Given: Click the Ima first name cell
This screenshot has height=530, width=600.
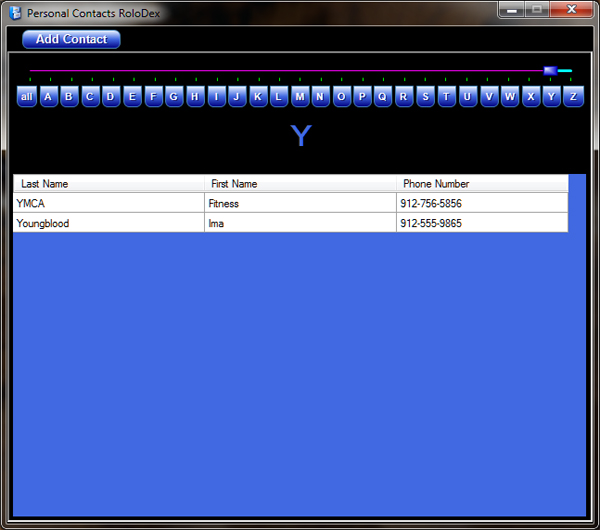Looking at the screenshot, I should coord(300,223).
